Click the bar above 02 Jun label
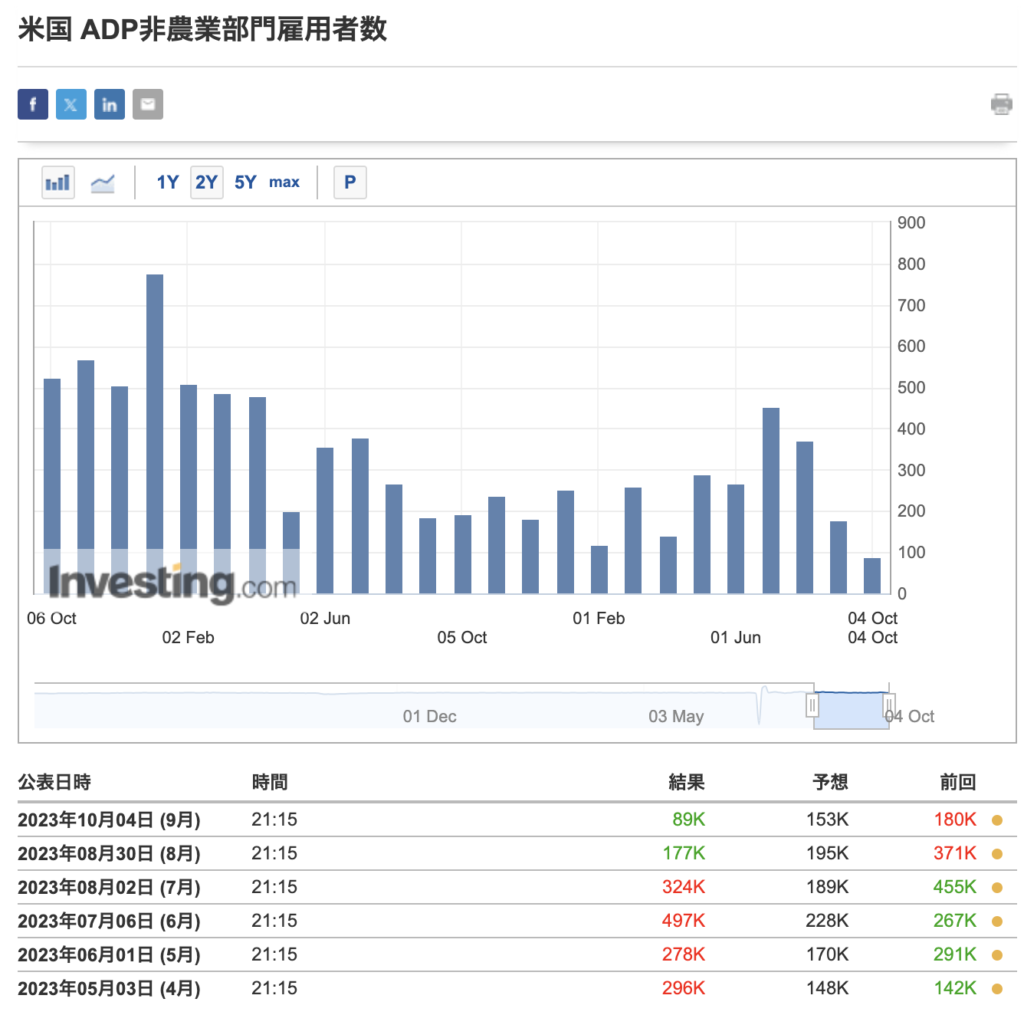Viewport: 1024px width, 1015px height. click(x=325, y=521)
